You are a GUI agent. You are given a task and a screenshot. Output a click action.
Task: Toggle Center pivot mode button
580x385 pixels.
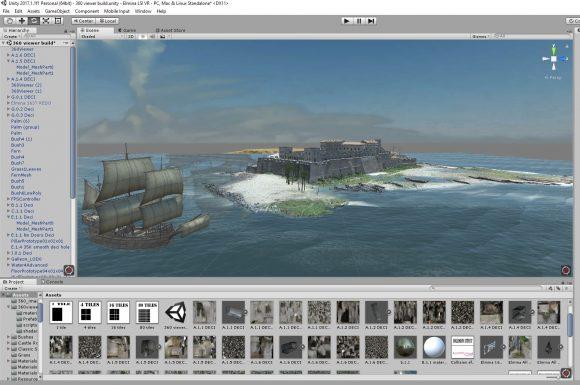[x=83, y=21]
